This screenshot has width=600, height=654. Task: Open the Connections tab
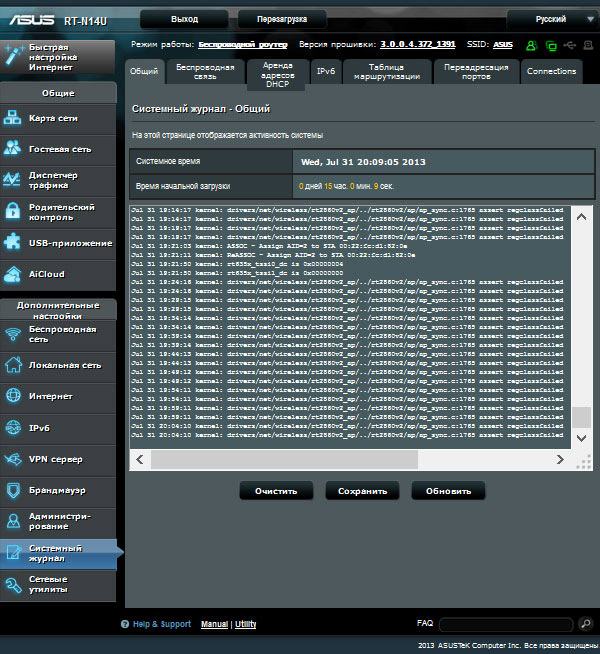click(x=551, y=71)
